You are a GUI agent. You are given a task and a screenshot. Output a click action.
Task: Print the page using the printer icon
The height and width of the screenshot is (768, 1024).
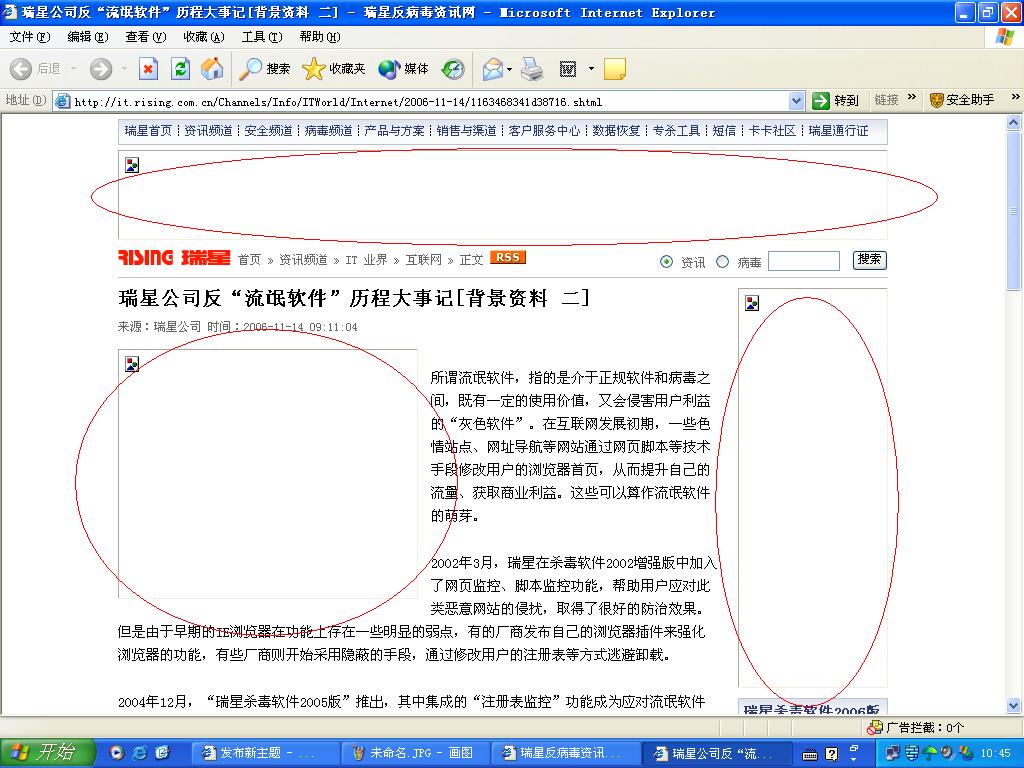[532, 69]
